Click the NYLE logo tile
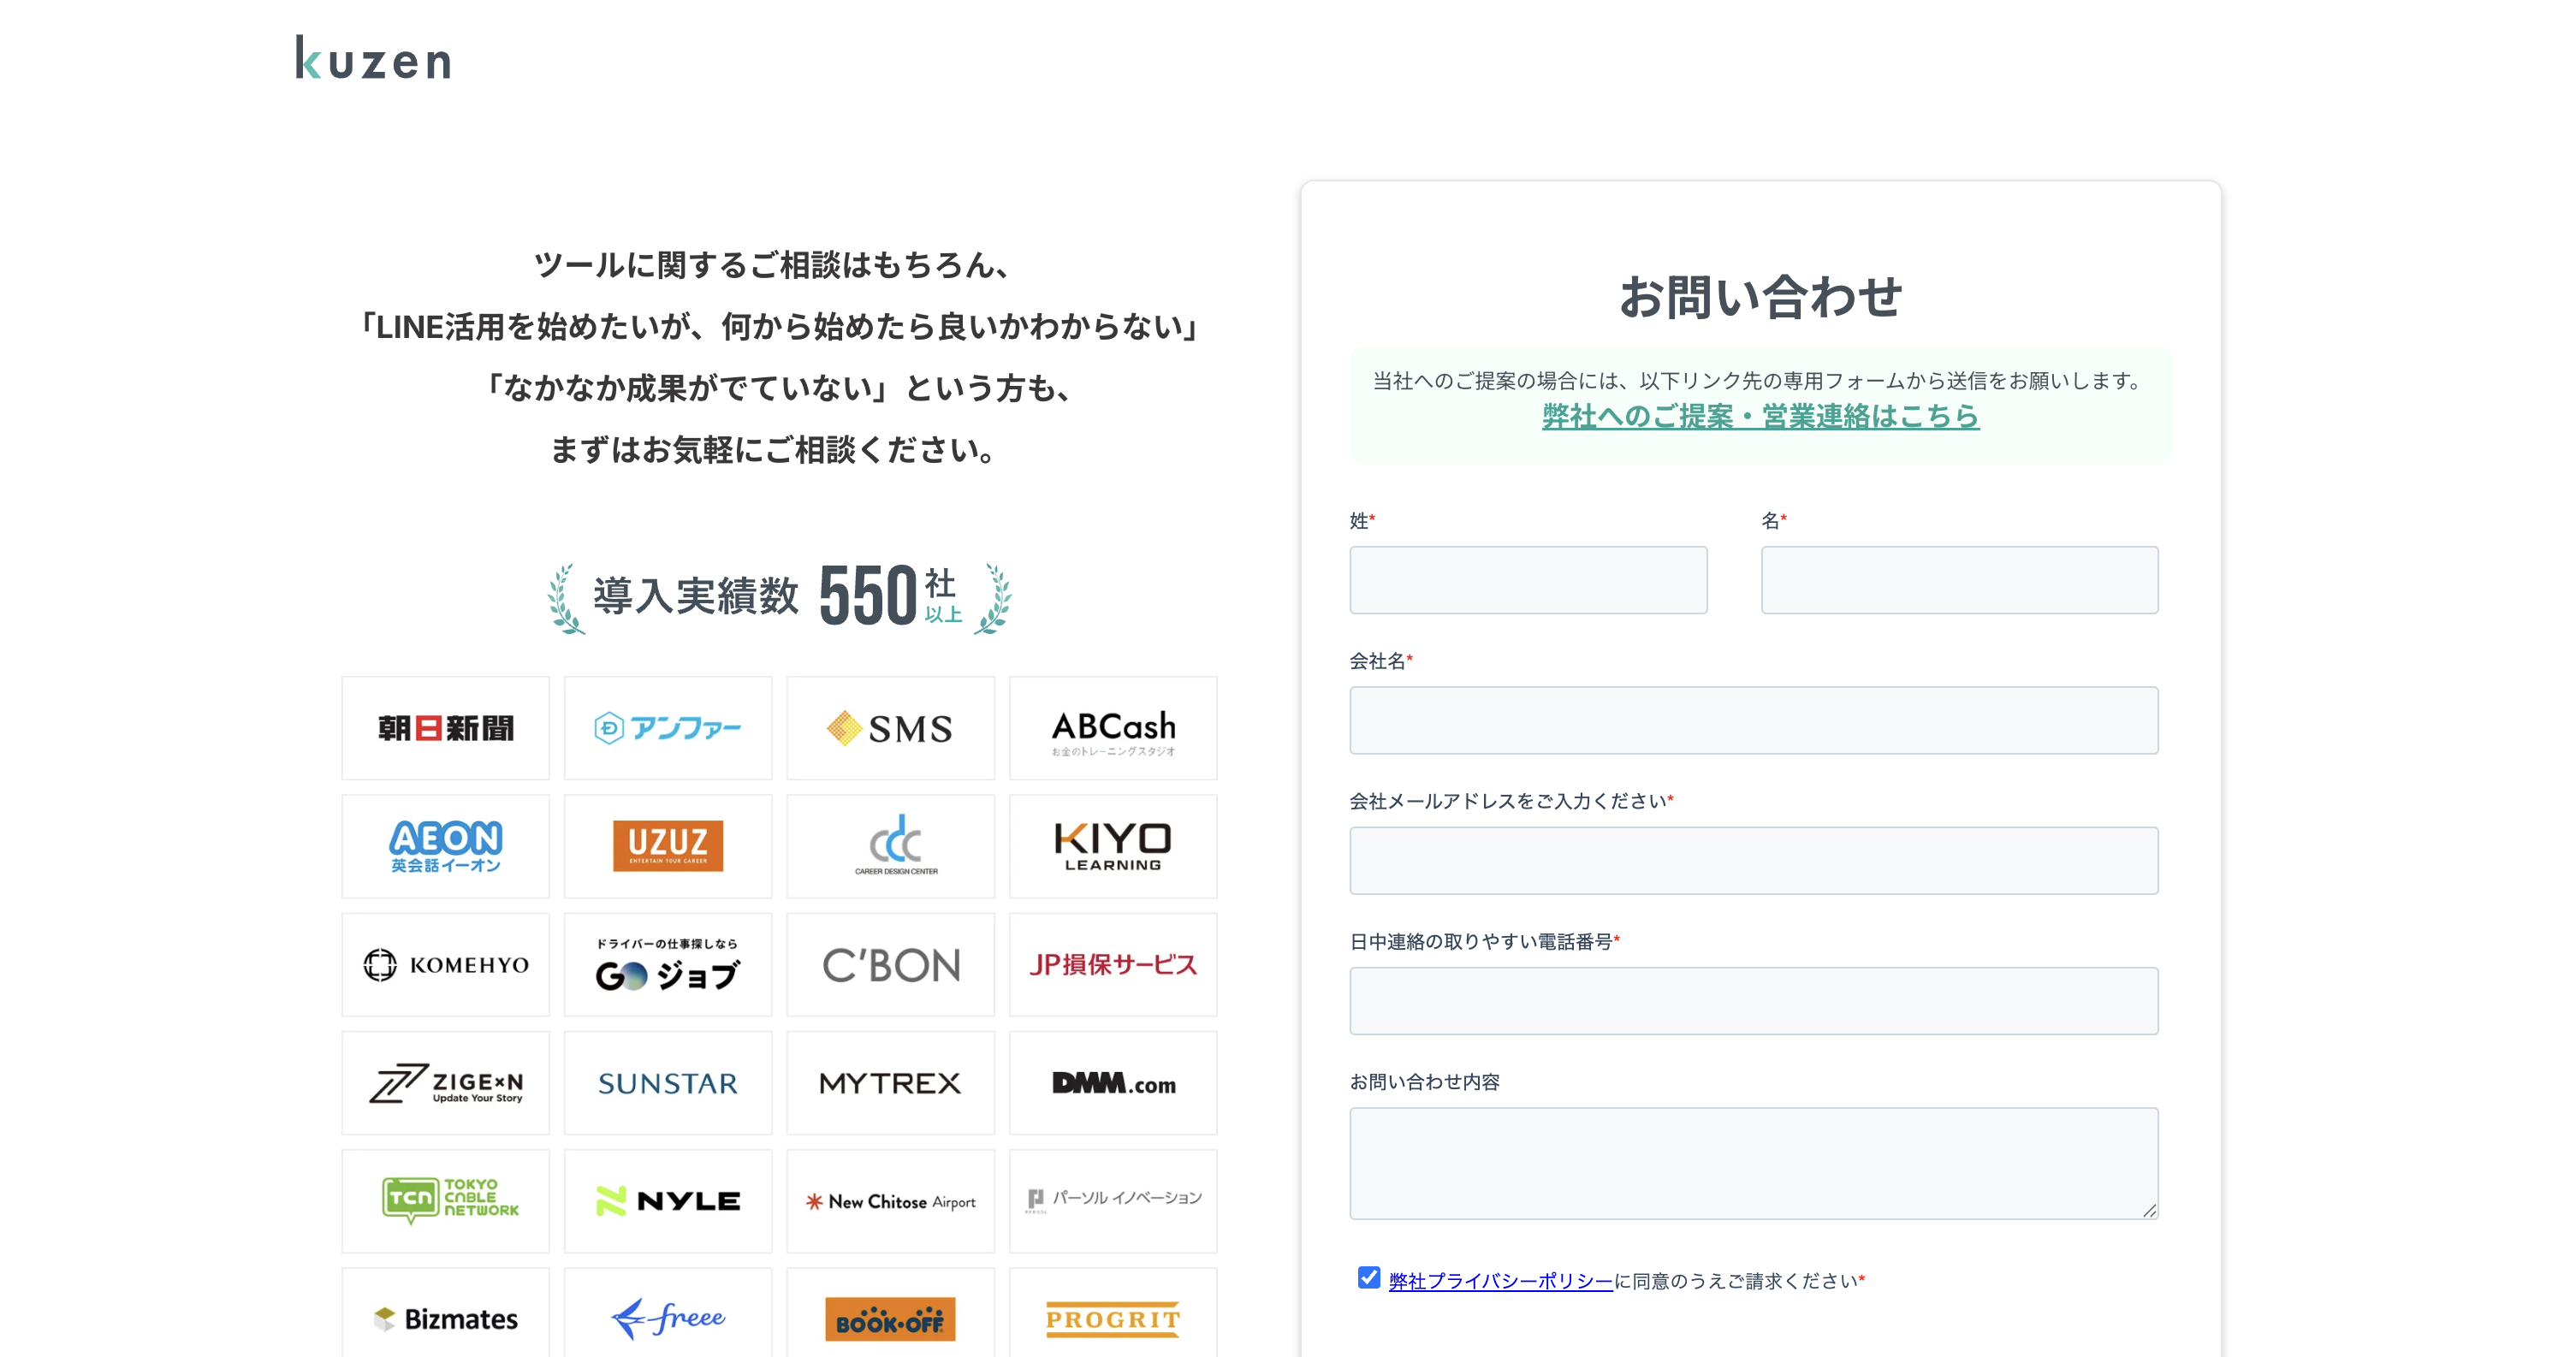2576x1357 pixels. click(668, 1201)
